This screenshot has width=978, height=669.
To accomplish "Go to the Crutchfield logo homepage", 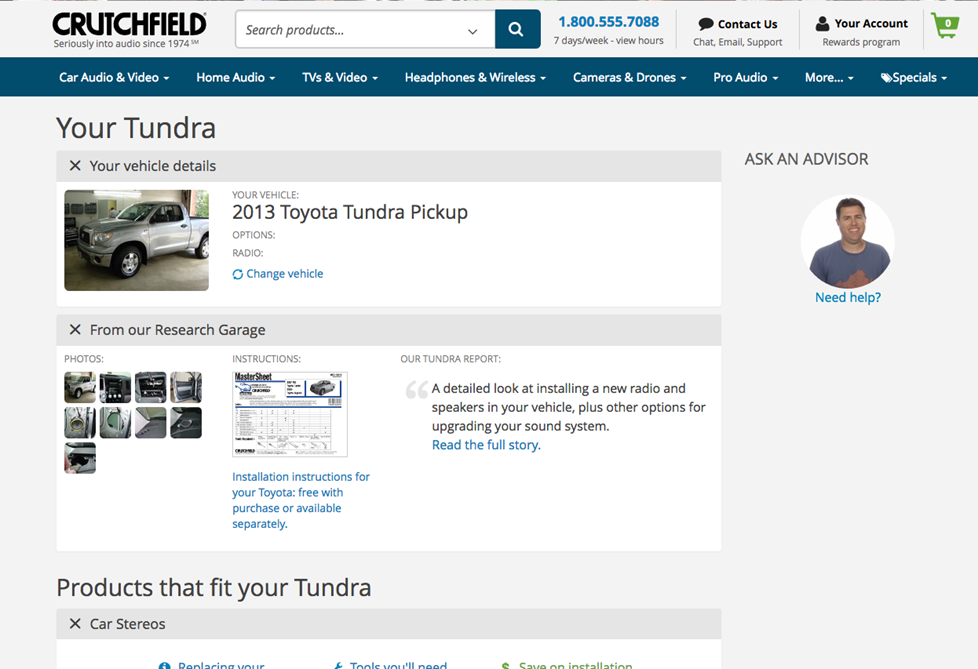I will pyautogui.click(x=129, y=24).
